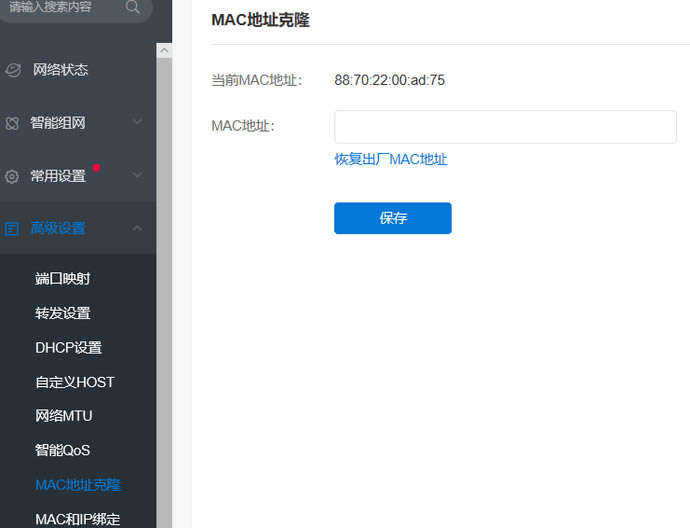Viewport: 690px width, 528px height.
Task: Open the MAC和IP绑定 page
Action: (78, 519)
